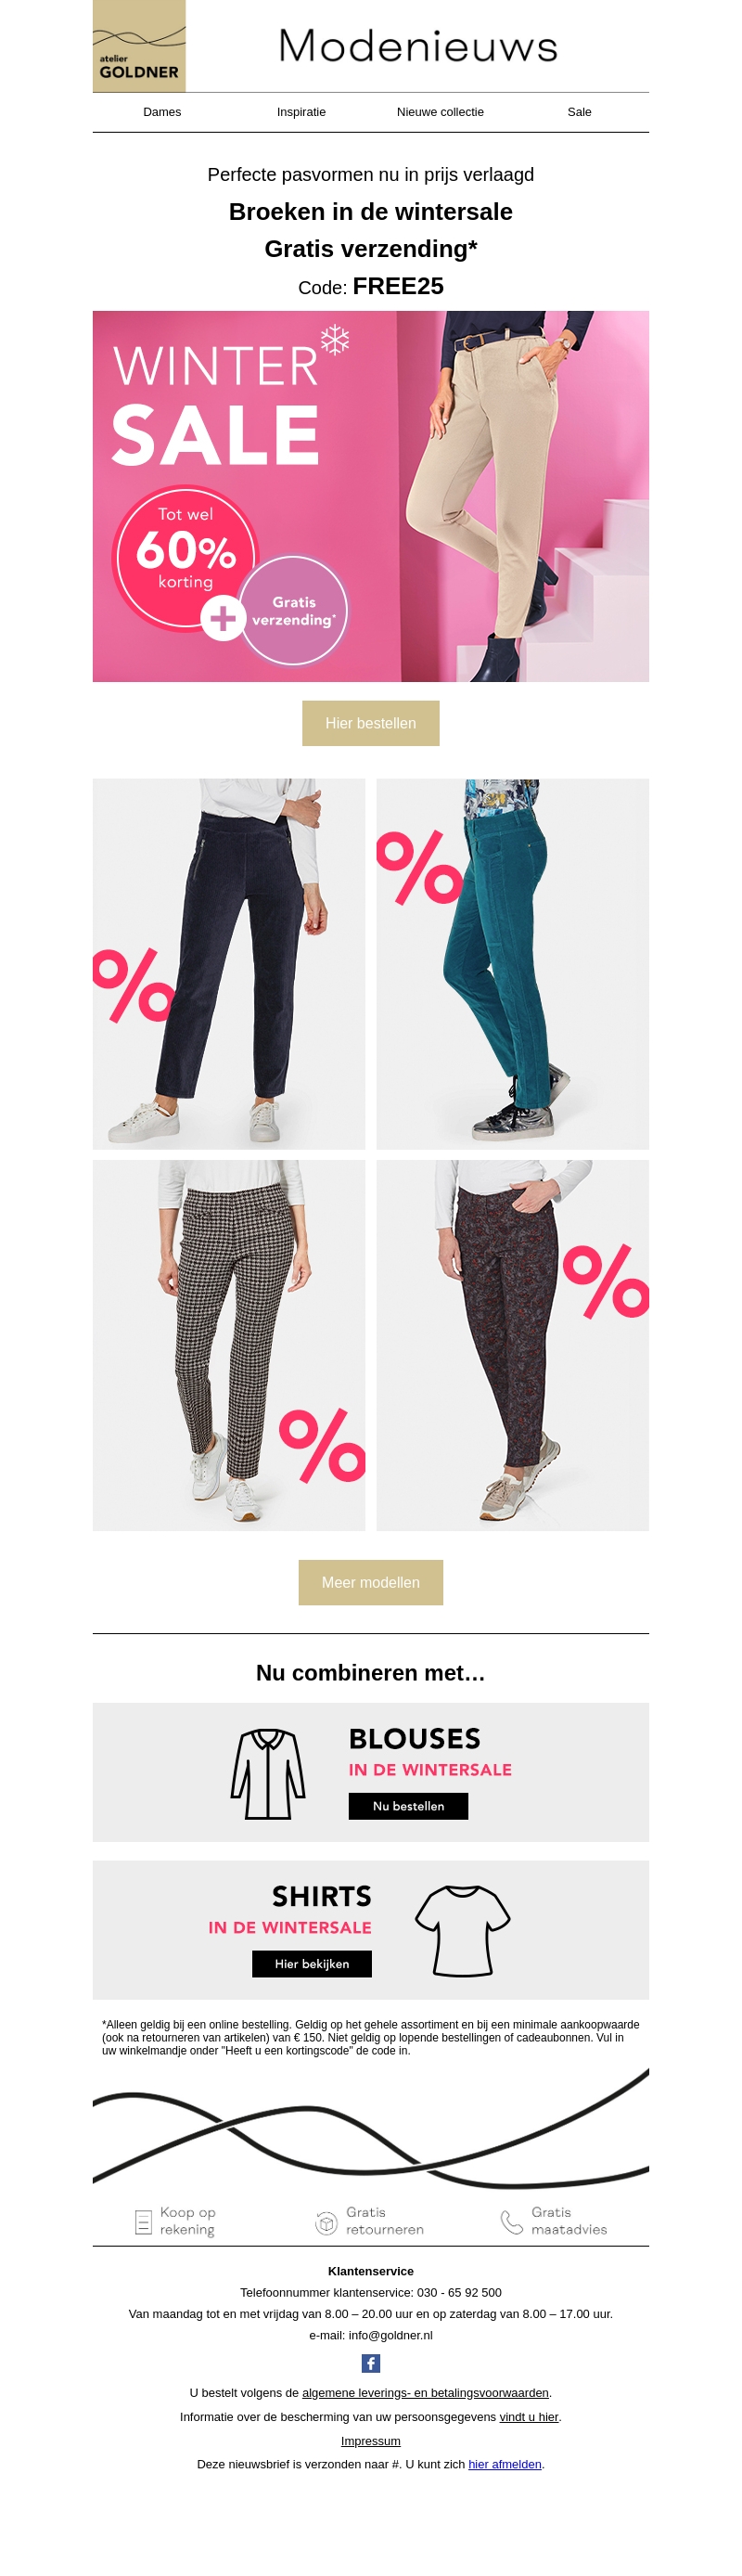Select the Sale navigation item
Screen dimensions: 742x2576
579,112
